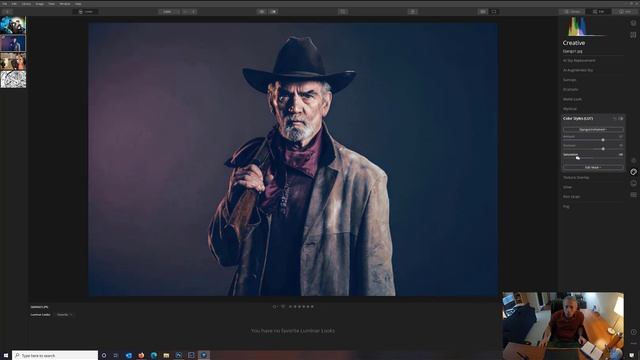Adjust the LUT Saturation slider
The image size is (640, 360).
[x=593, y=158]
